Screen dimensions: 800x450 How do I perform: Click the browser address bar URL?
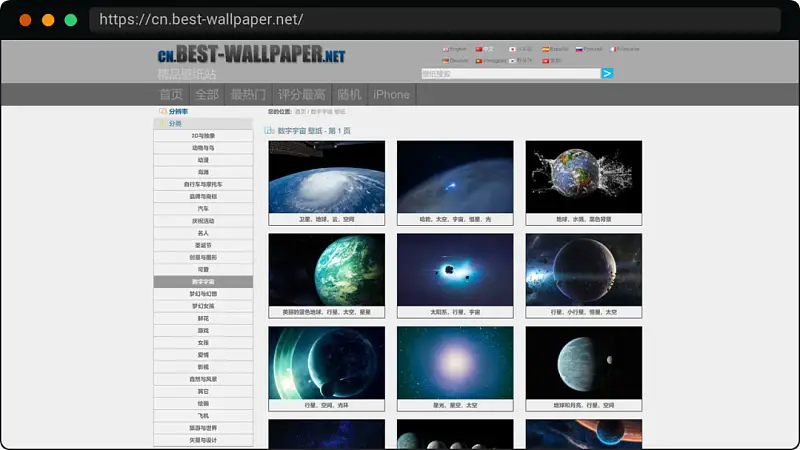pyautogui.click(x=201, y=19)
